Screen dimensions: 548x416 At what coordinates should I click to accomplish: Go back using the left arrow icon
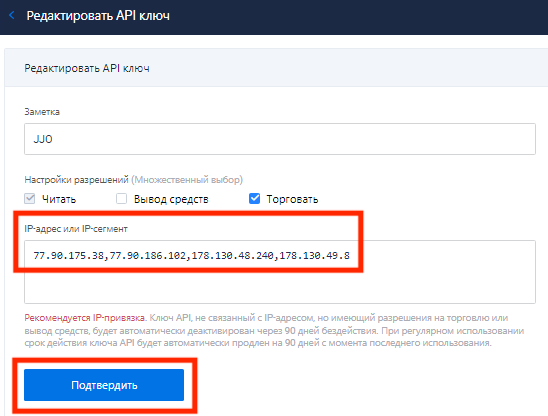click(12, 15)
